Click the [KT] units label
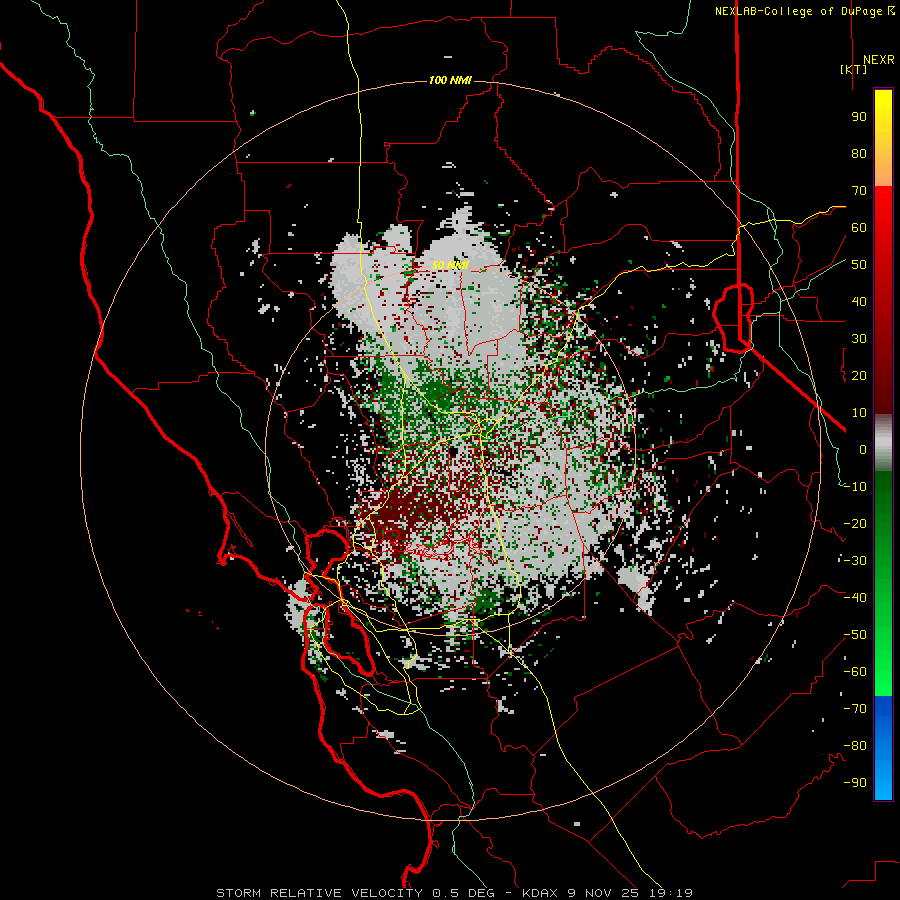Viewport: 900px width, 900px height. (853, 69)
